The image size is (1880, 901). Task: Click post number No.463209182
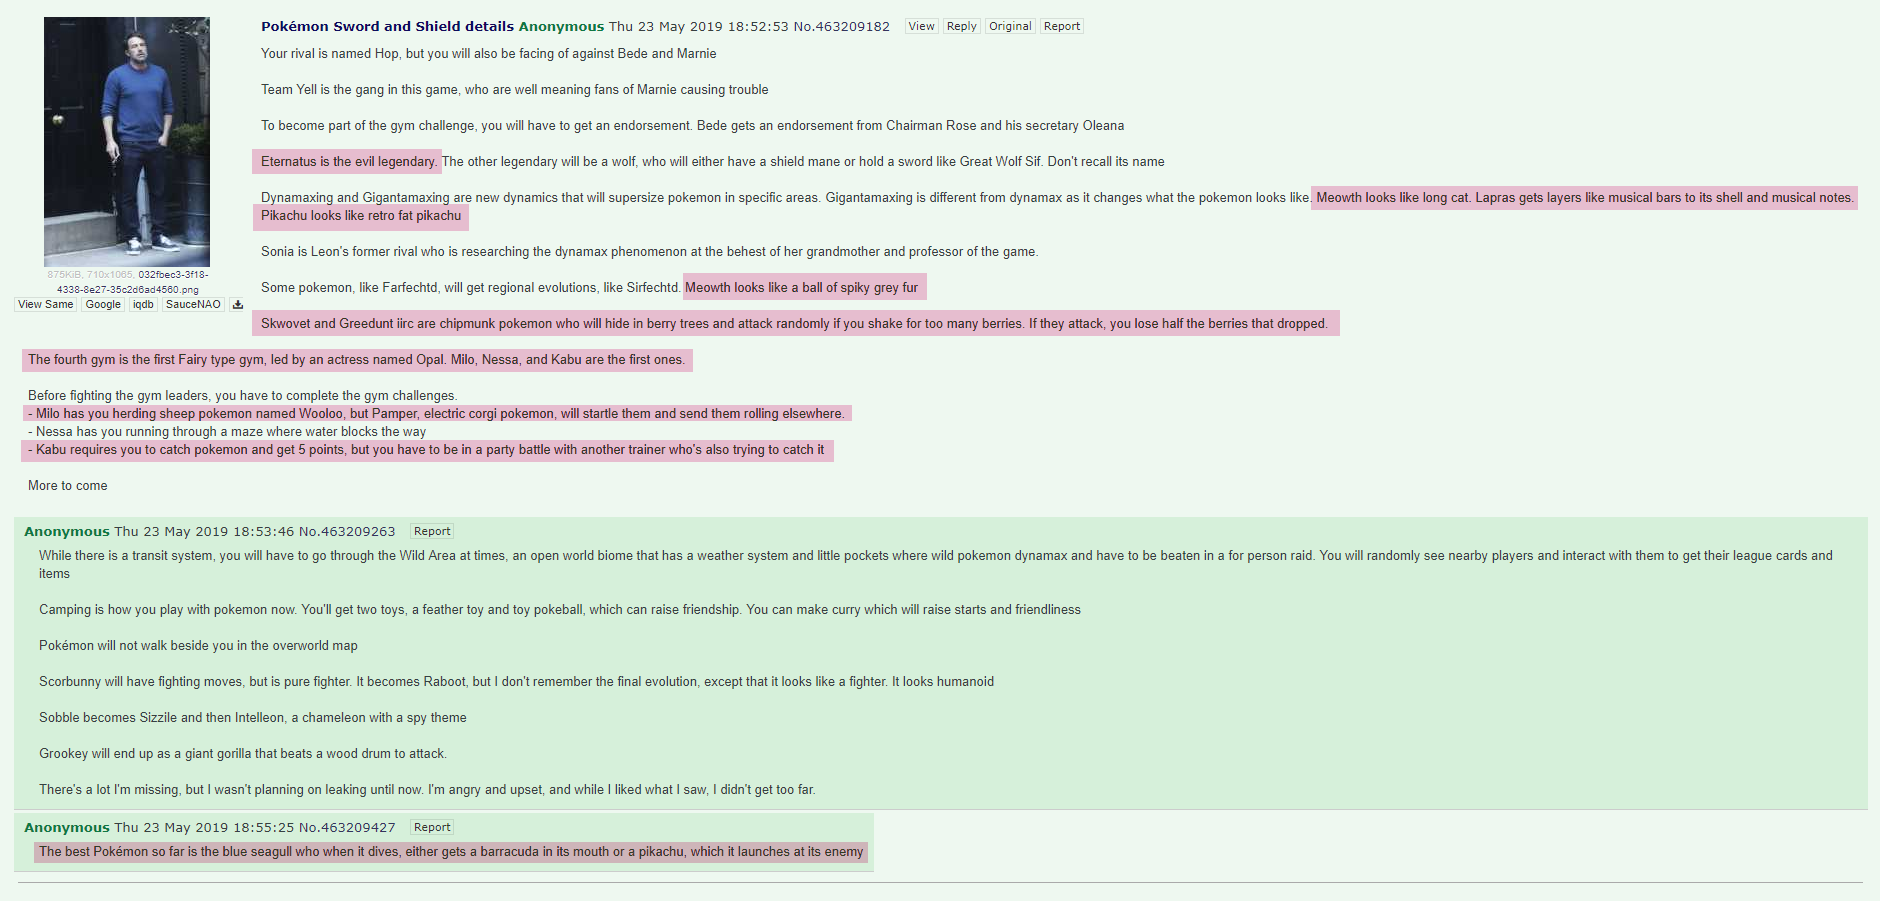point(842,27)
